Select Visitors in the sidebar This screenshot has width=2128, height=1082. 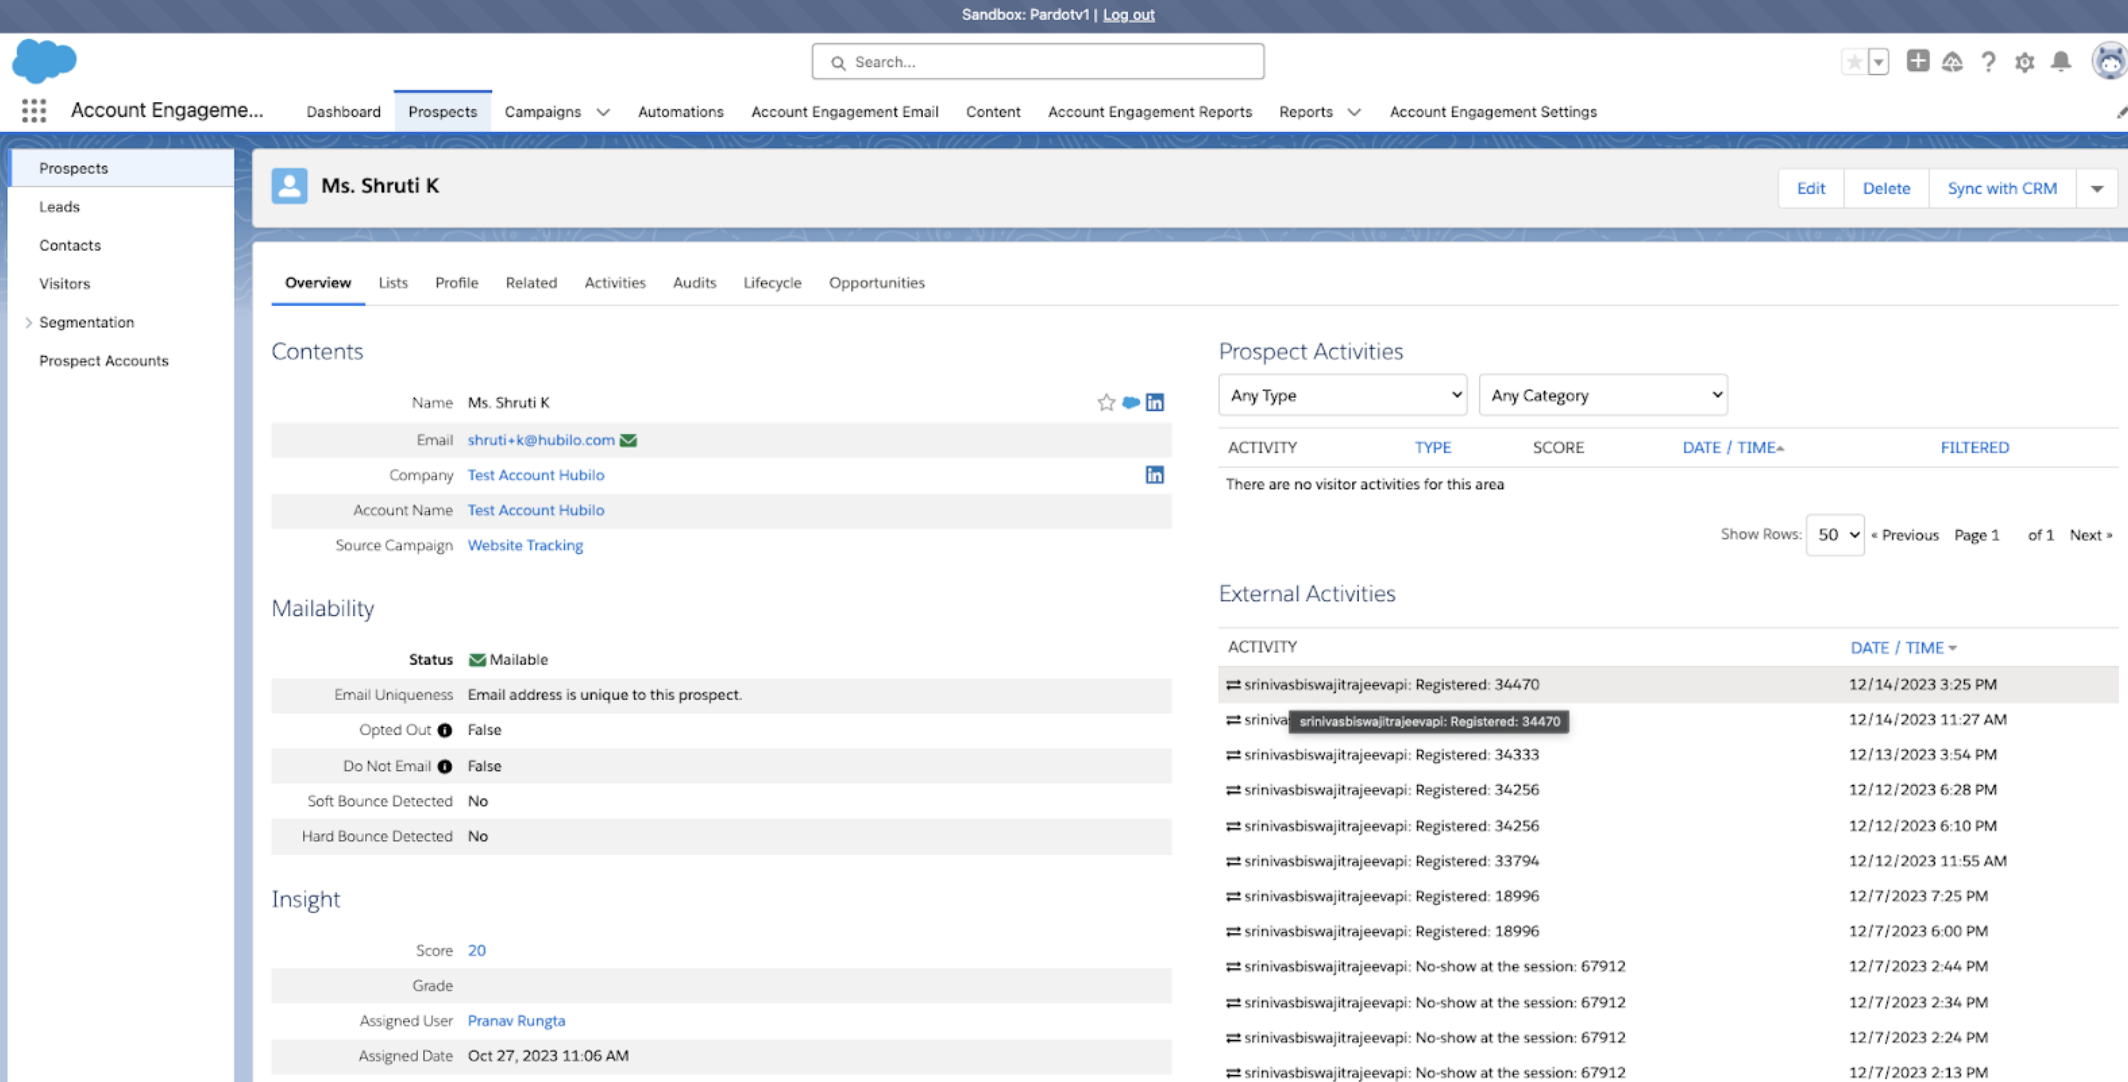pyautogui.click(x=64, y=284)
